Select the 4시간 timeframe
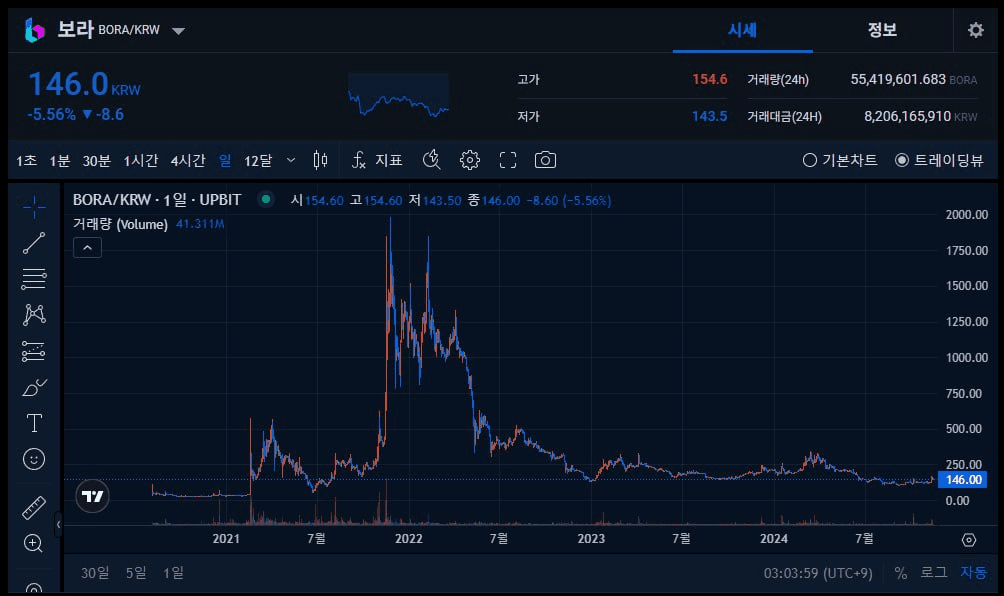1004x596 pixels. click(188, 161)
